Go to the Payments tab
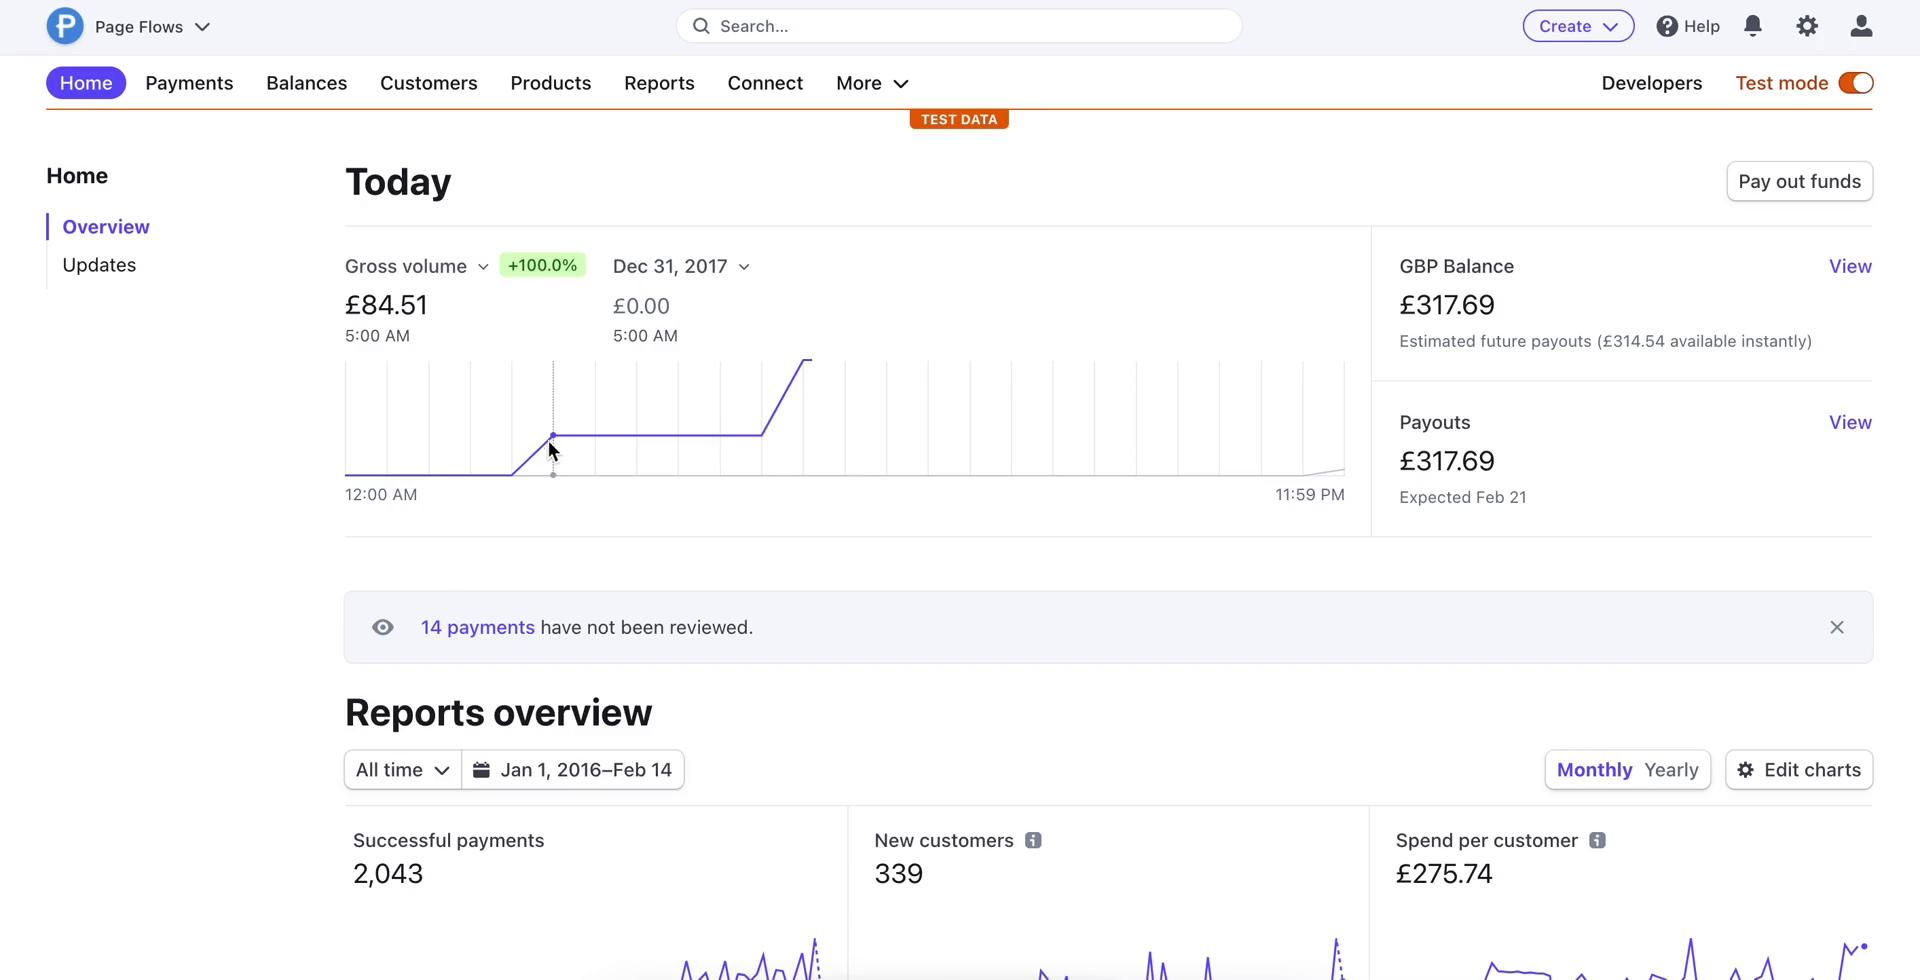The width and height of the screenshot is (1920, 980). click(189, 83)
